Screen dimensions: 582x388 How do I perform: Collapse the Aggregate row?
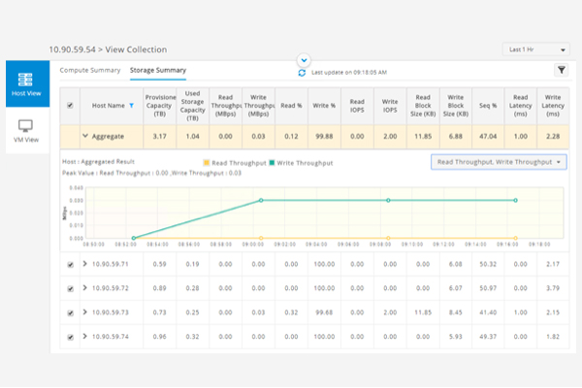[85, 136]
